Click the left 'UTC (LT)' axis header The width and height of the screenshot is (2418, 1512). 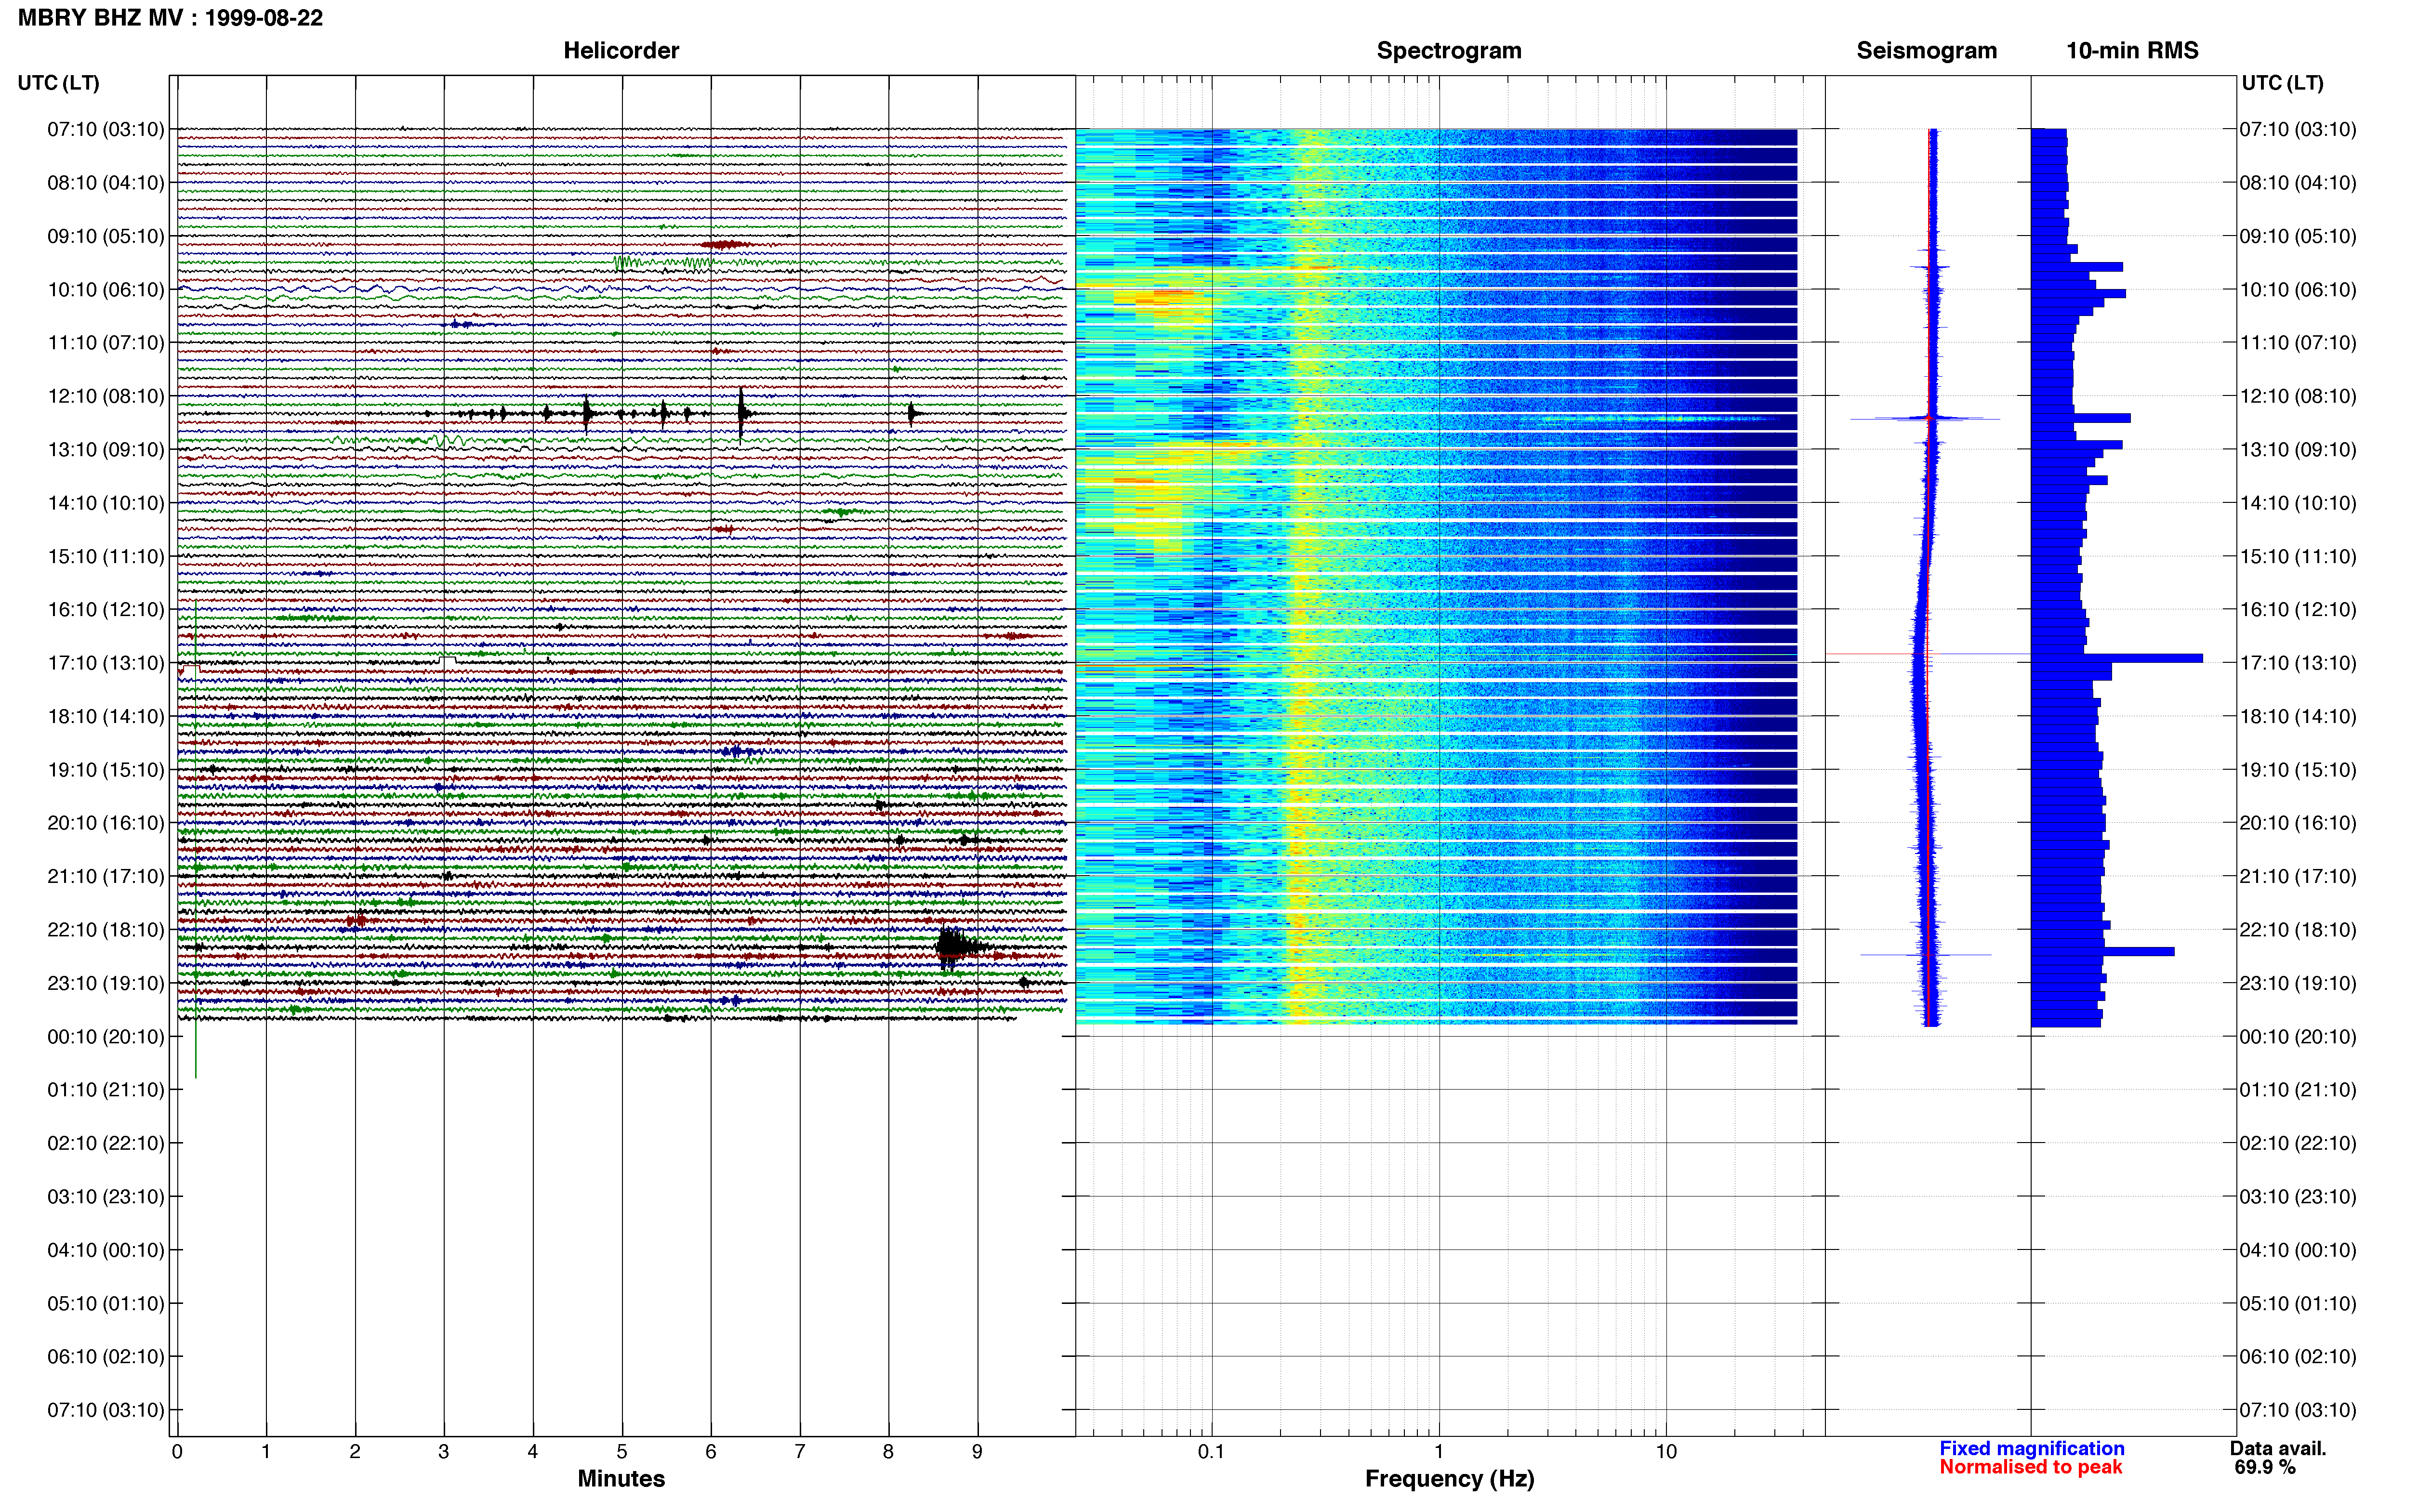click(x=58, y=83)
